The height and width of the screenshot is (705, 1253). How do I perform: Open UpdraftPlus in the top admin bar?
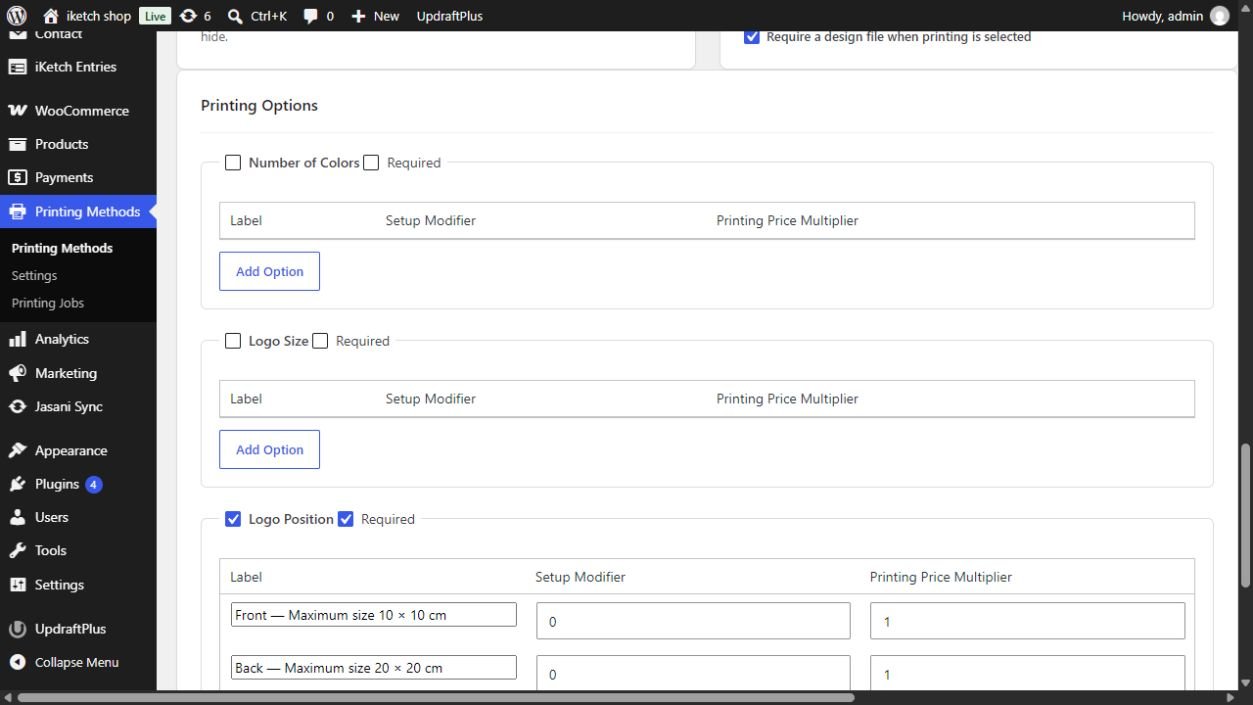[x=450, y=16]
